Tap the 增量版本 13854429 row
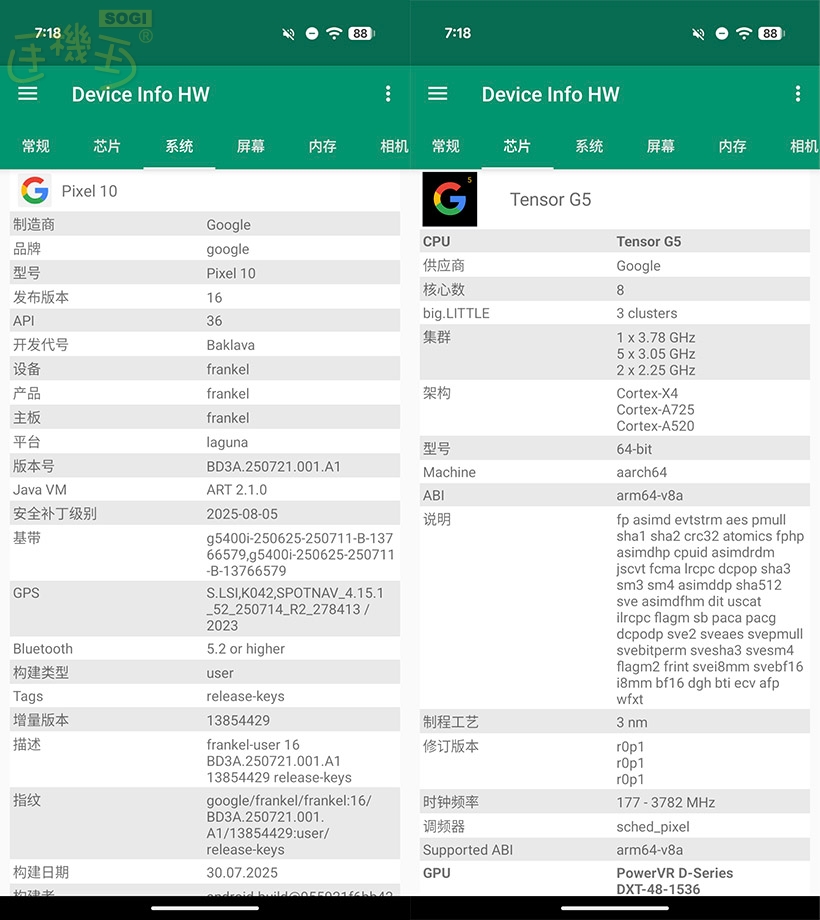This screenshot has height=920, width=820. point(205,720)
